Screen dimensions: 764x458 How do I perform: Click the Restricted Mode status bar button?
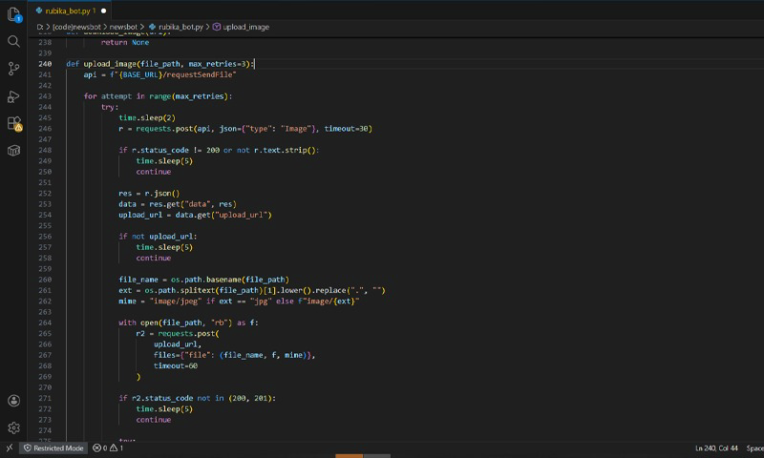(x=53, y=448)
